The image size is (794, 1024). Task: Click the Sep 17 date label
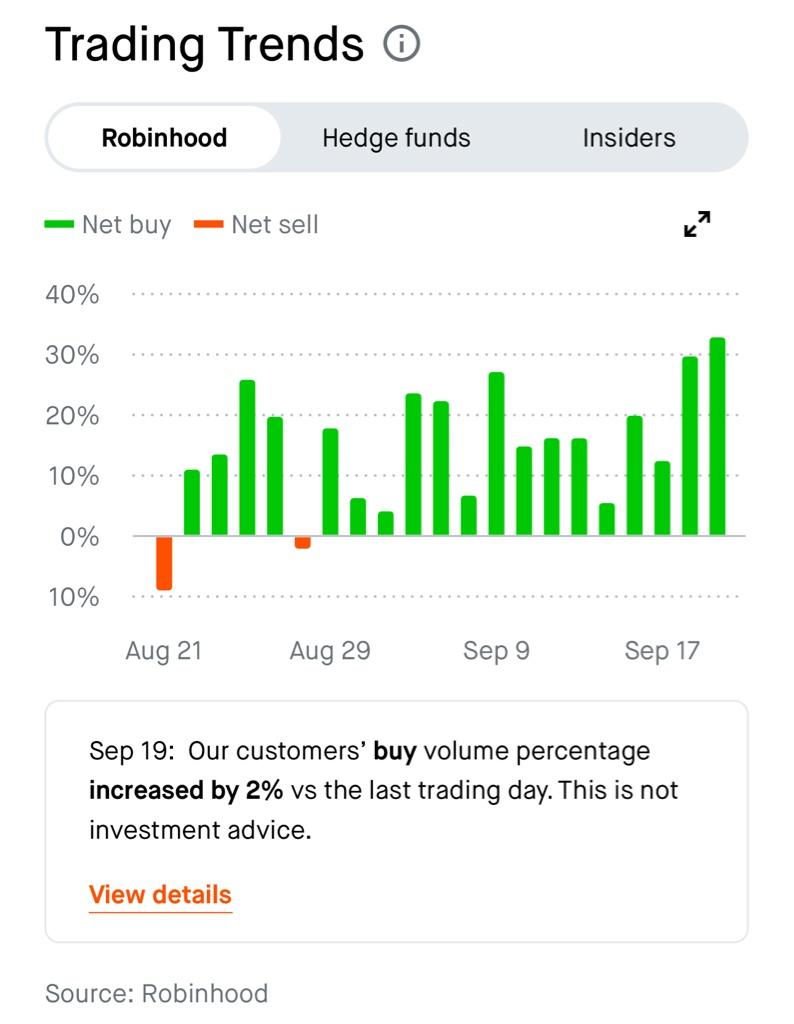662,651
